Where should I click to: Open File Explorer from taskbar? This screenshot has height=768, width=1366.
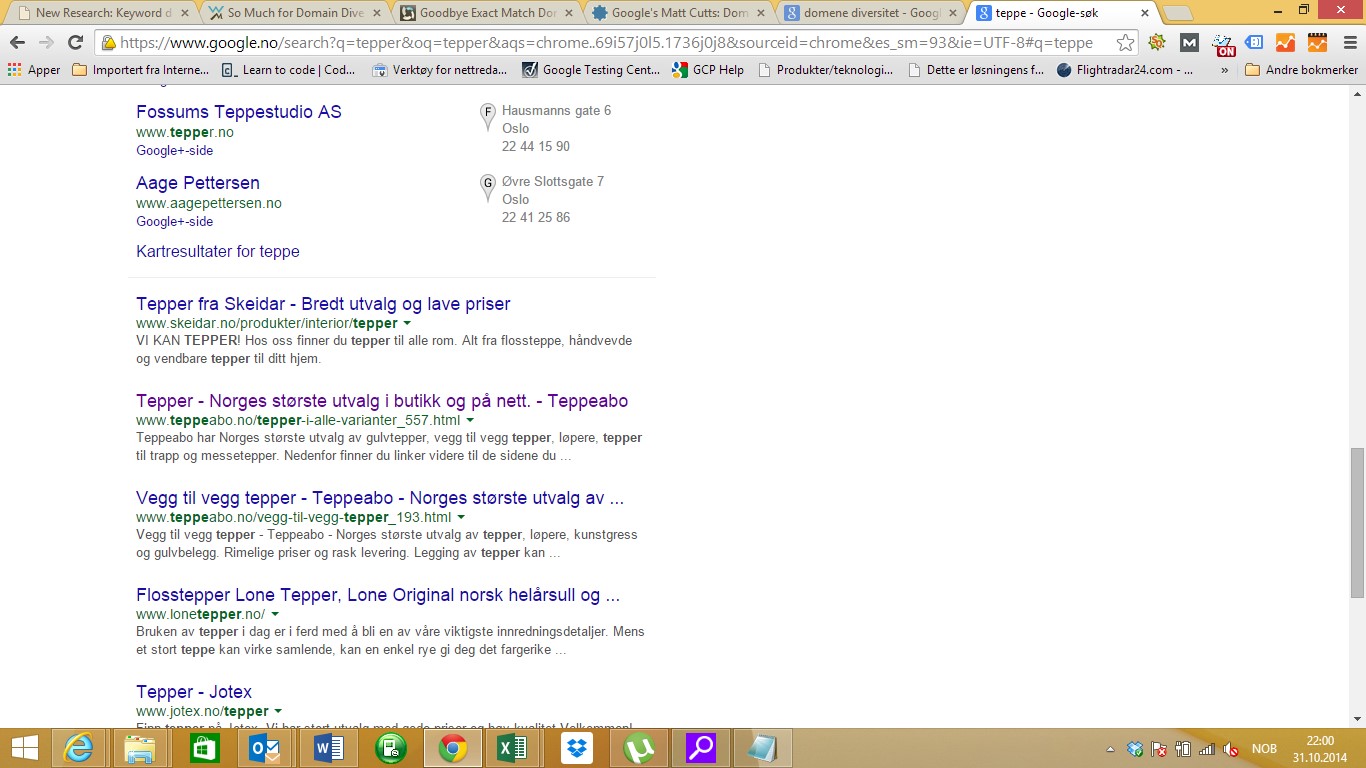[141, 748]
